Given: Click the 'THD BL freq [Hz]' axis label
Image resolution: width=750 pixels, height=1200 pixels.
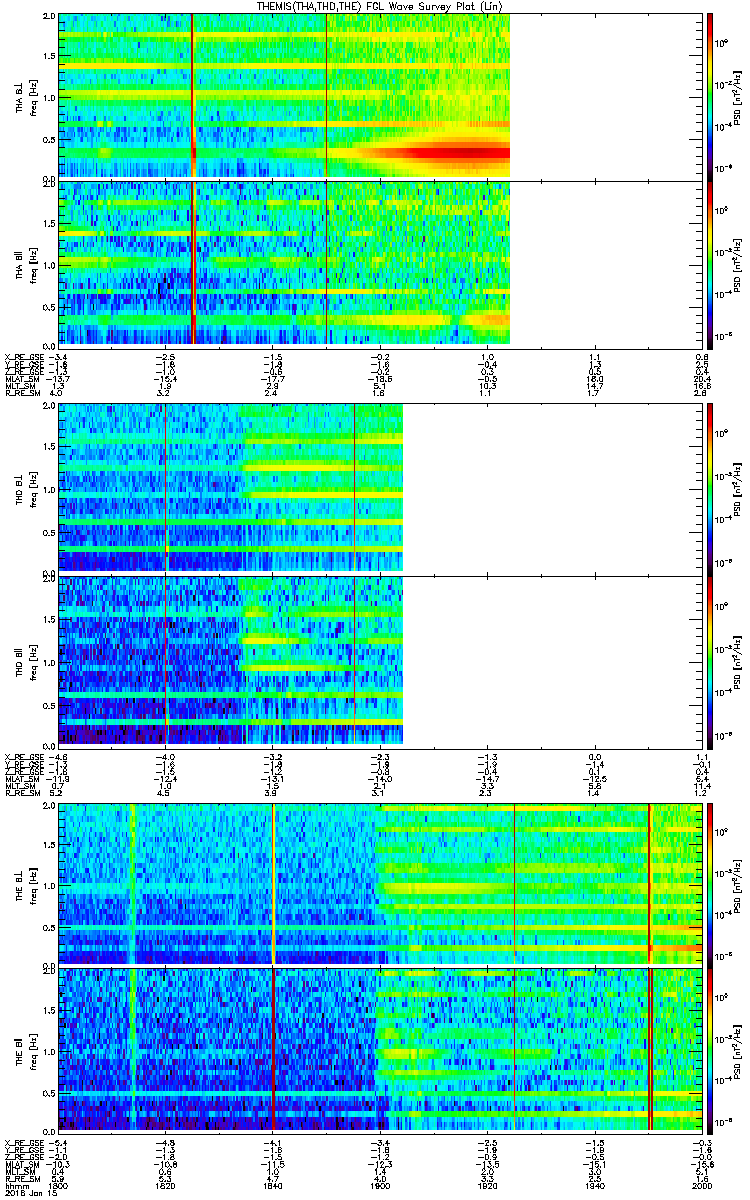Looking at the screenshot, I should (x=26, y=489).
